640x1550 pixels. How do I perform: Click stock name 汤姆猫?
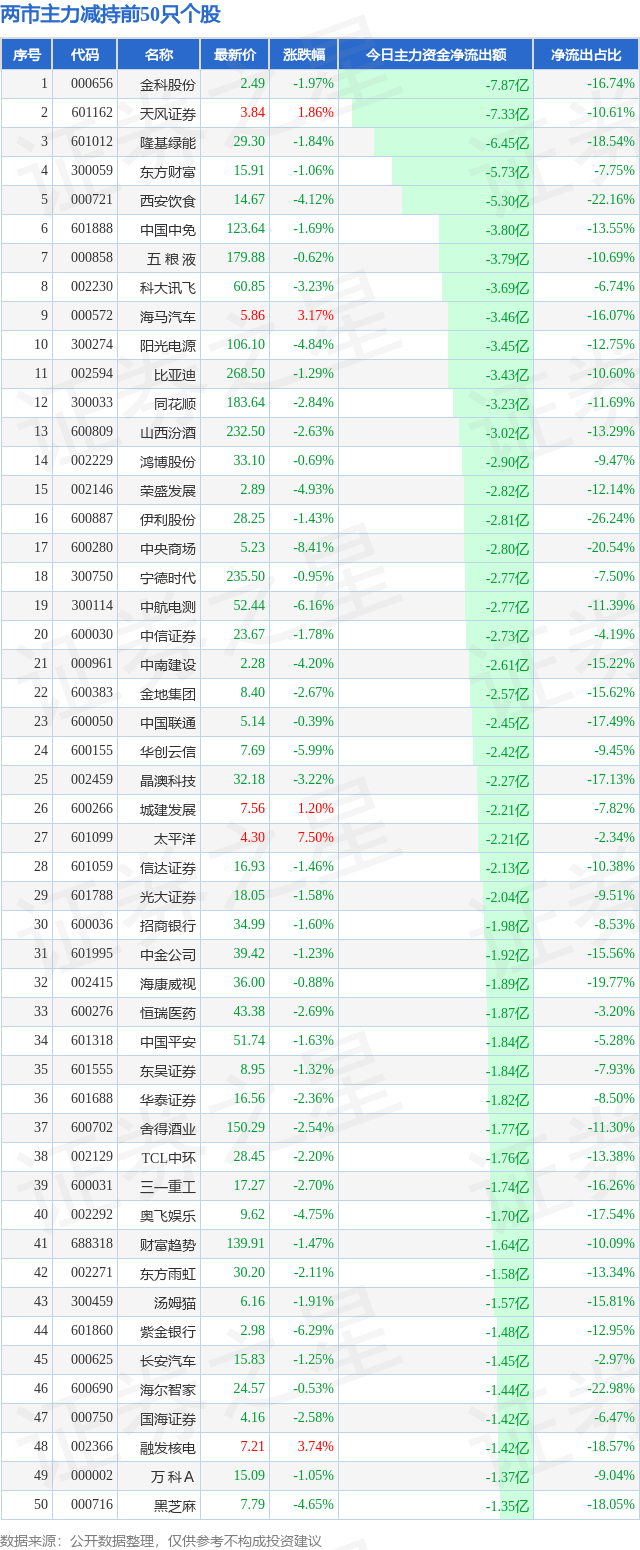point(175,1303)
